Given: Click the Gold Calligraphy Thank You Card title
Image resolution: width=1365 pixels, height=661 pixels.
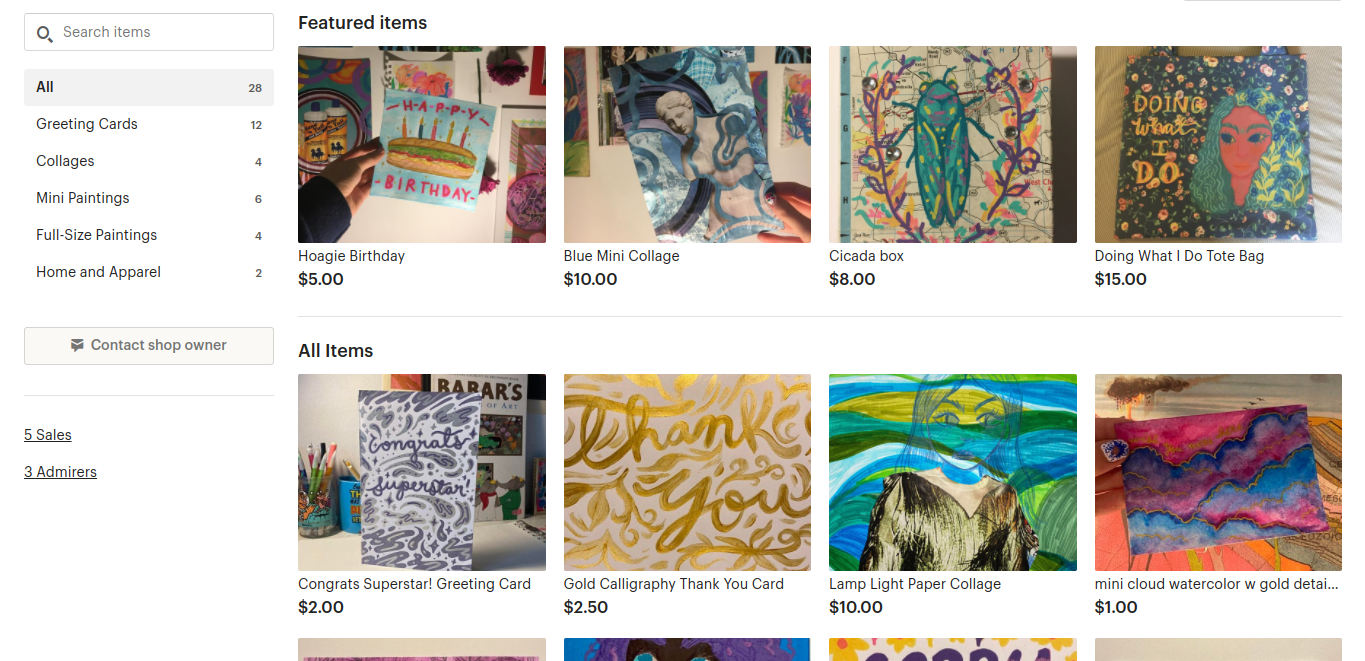Looking at the screenshot, I should click(x=673, y=584).
